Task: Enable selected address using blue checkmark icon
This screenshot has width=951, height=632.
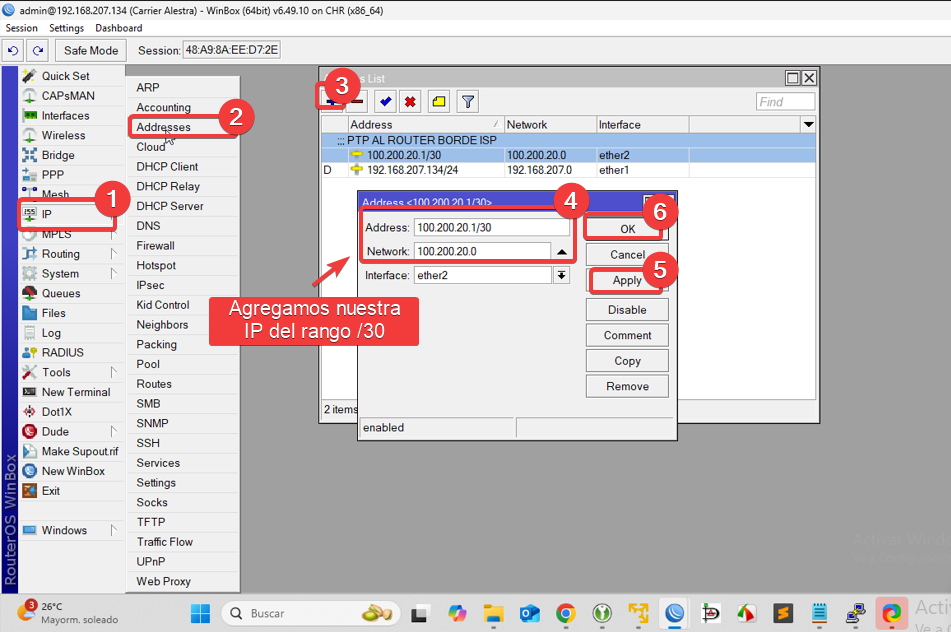Action: [385, 101]
